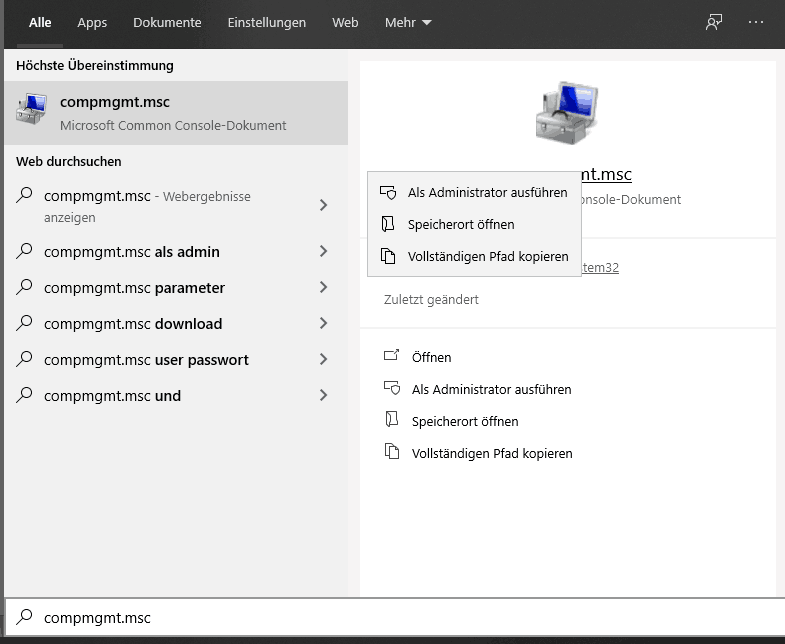Expand Webergebnisse anzeigen chevron
785x644 pixels.
(323, 205)
